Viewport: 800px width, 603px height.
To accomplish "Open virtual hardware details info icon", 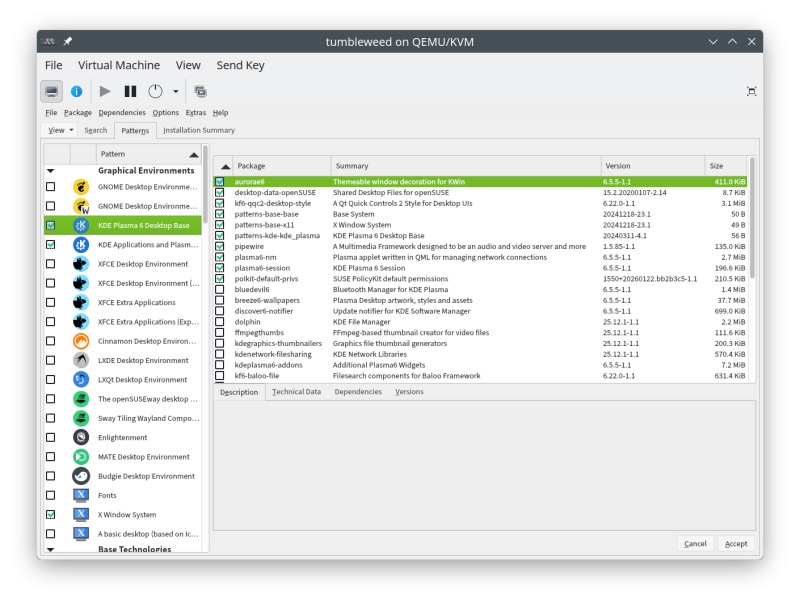I will pos(77,91).
